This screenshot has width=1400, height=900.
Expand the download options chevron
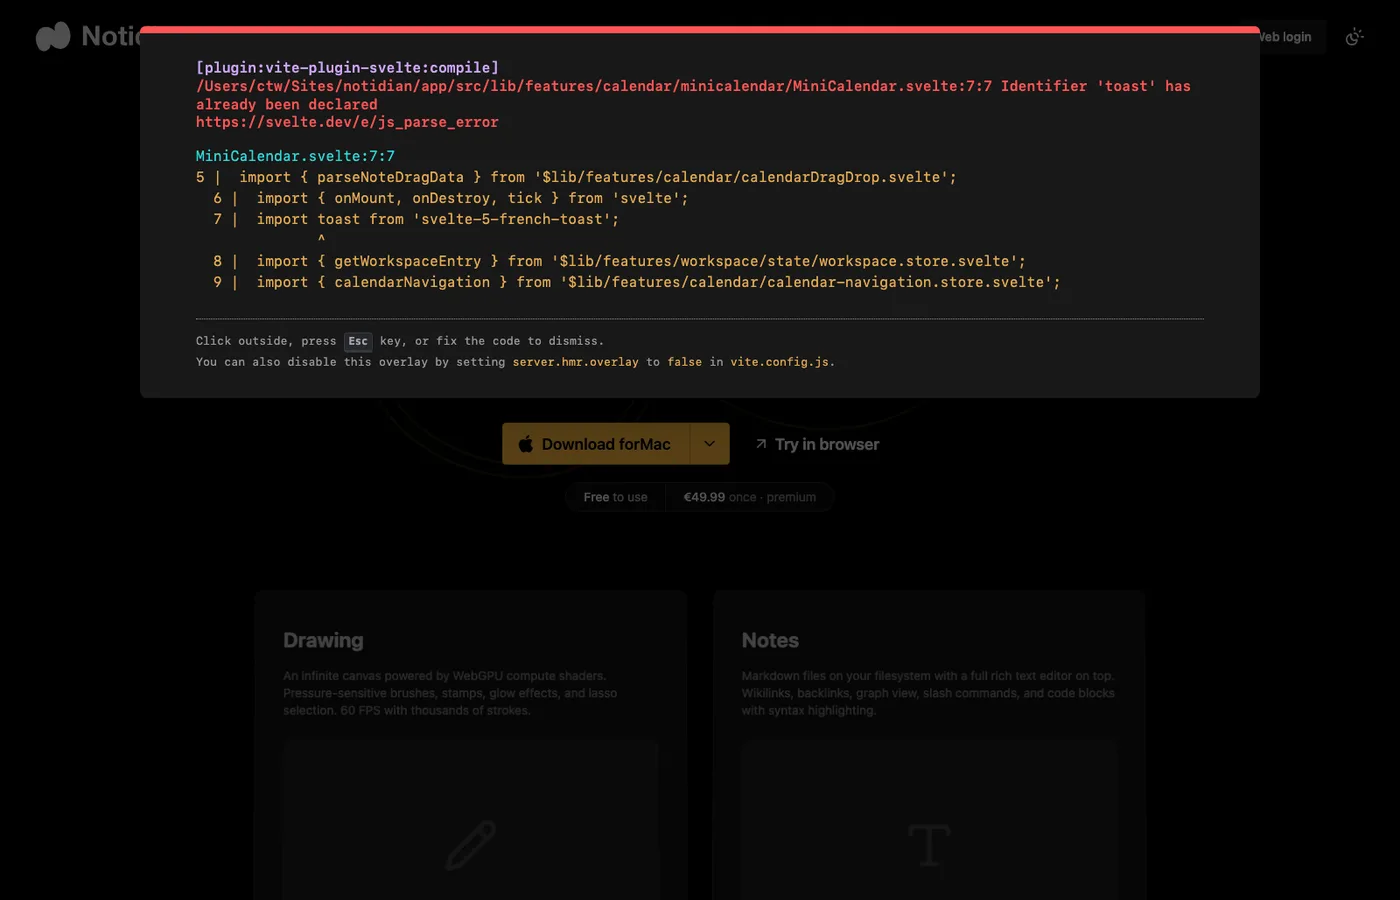pos(710,444)
